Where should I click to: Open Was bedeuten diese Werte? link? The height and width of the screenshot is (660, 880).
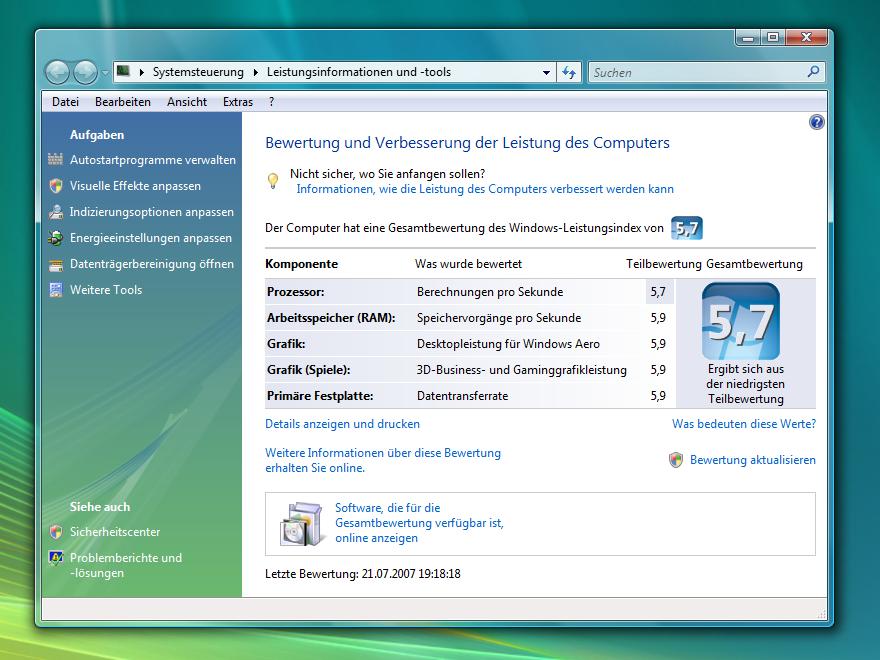tap(744, 424)
